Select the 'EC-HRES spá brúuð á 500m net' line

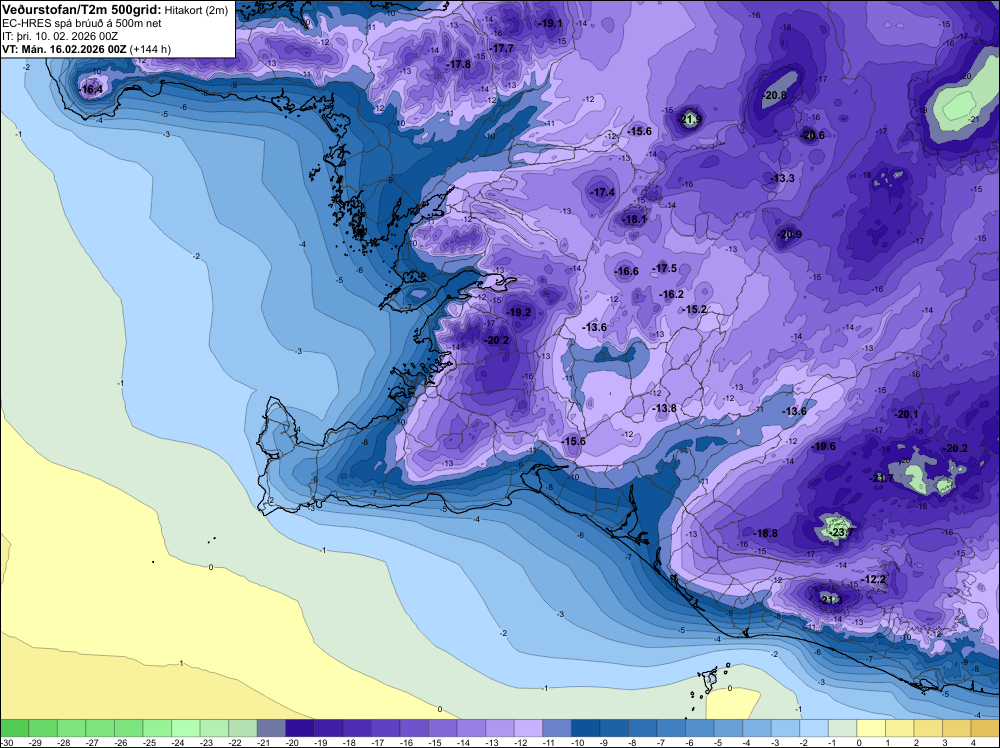pyautogui.click(x=82, y=24)
